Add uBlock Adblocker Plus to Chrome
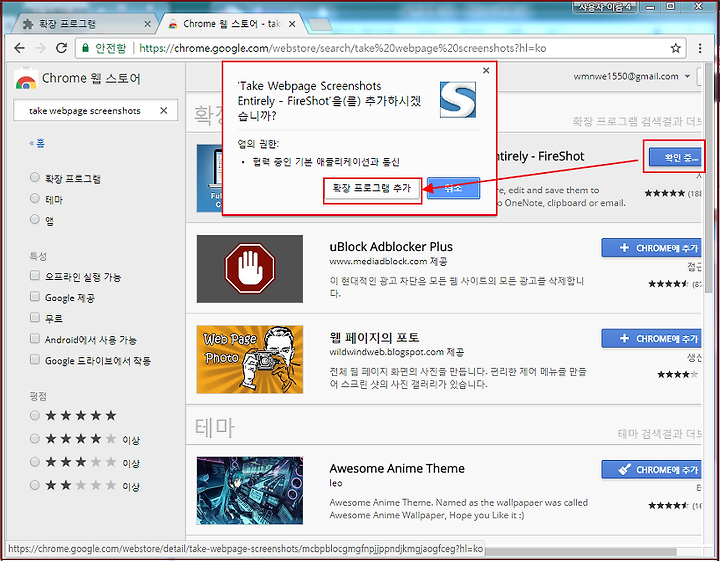 pos(652,248)
